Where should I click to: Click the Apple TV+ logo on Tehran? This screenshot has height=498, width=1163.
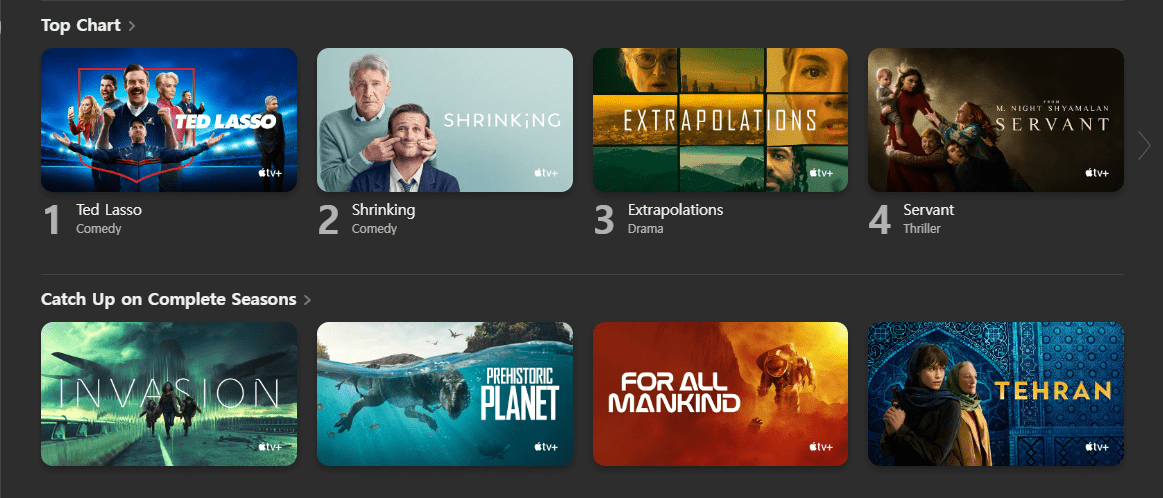click(1096, 447)
